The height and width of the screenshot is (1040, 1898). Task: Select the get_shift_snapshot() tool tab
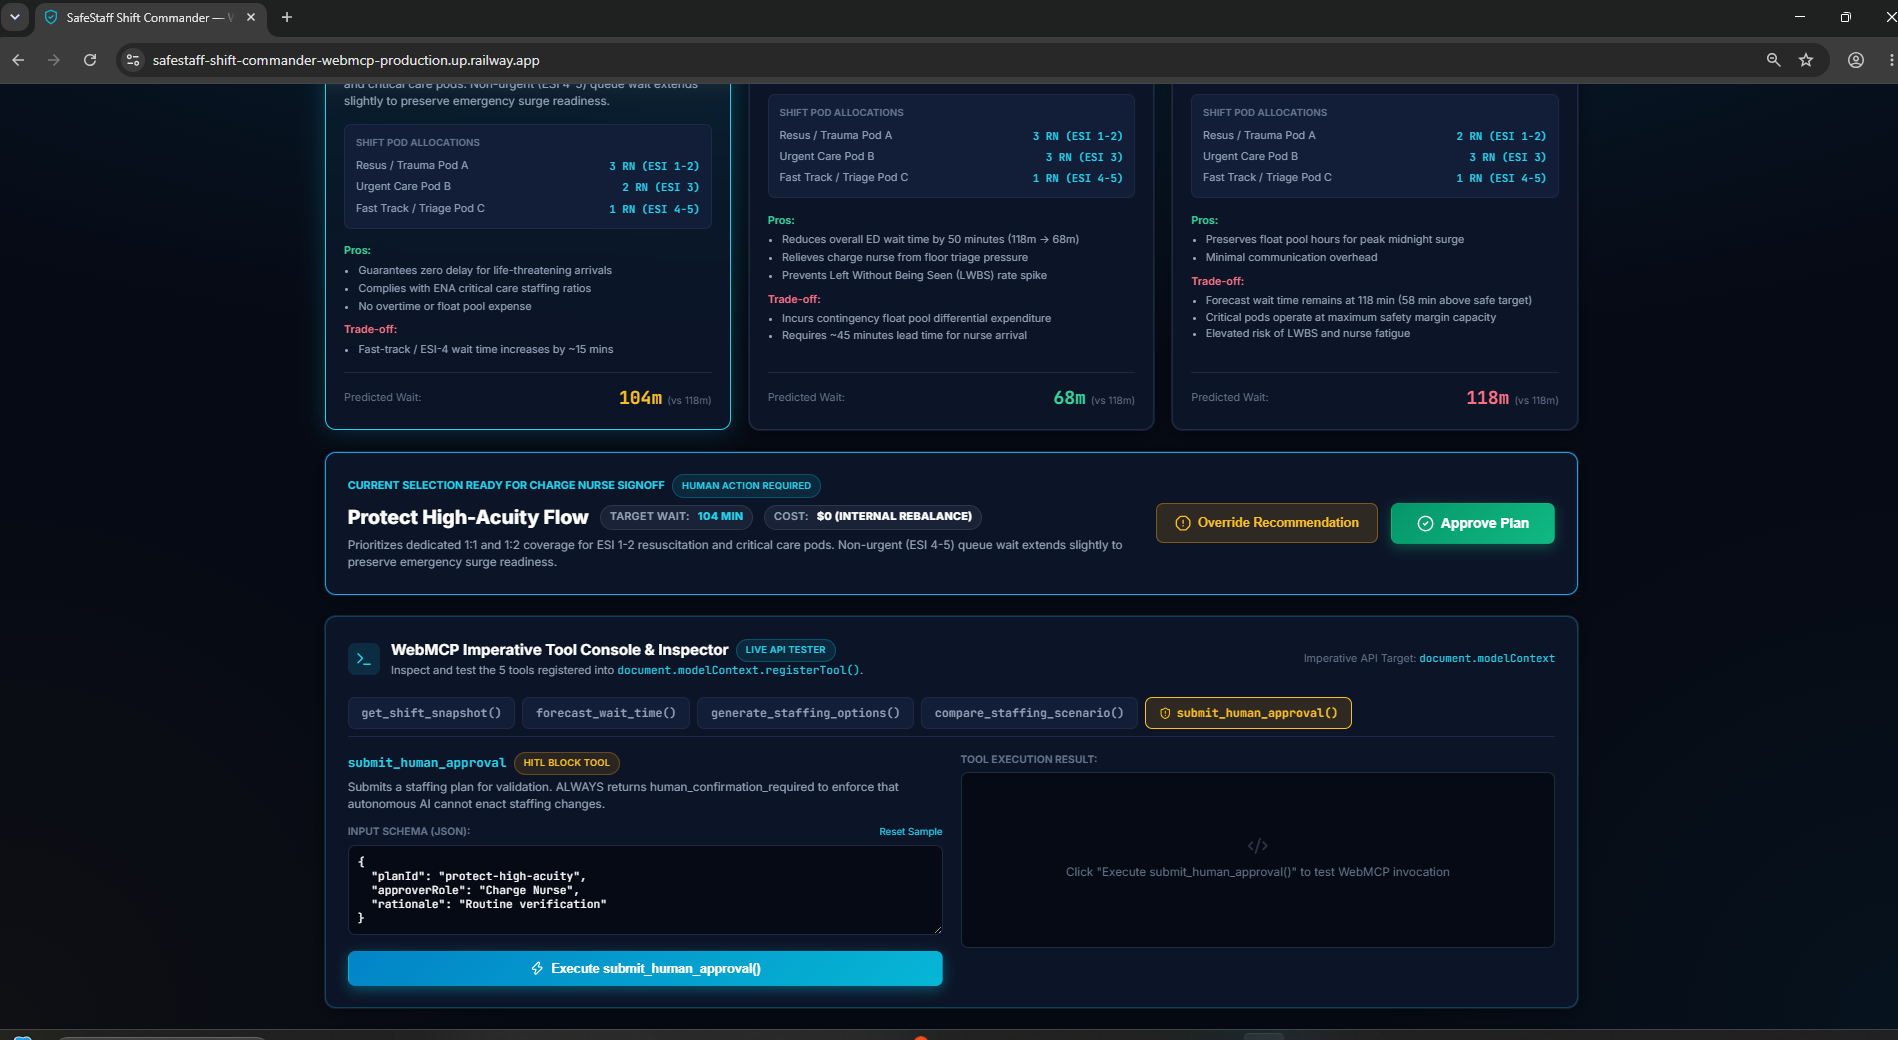(x=431, y=713)
